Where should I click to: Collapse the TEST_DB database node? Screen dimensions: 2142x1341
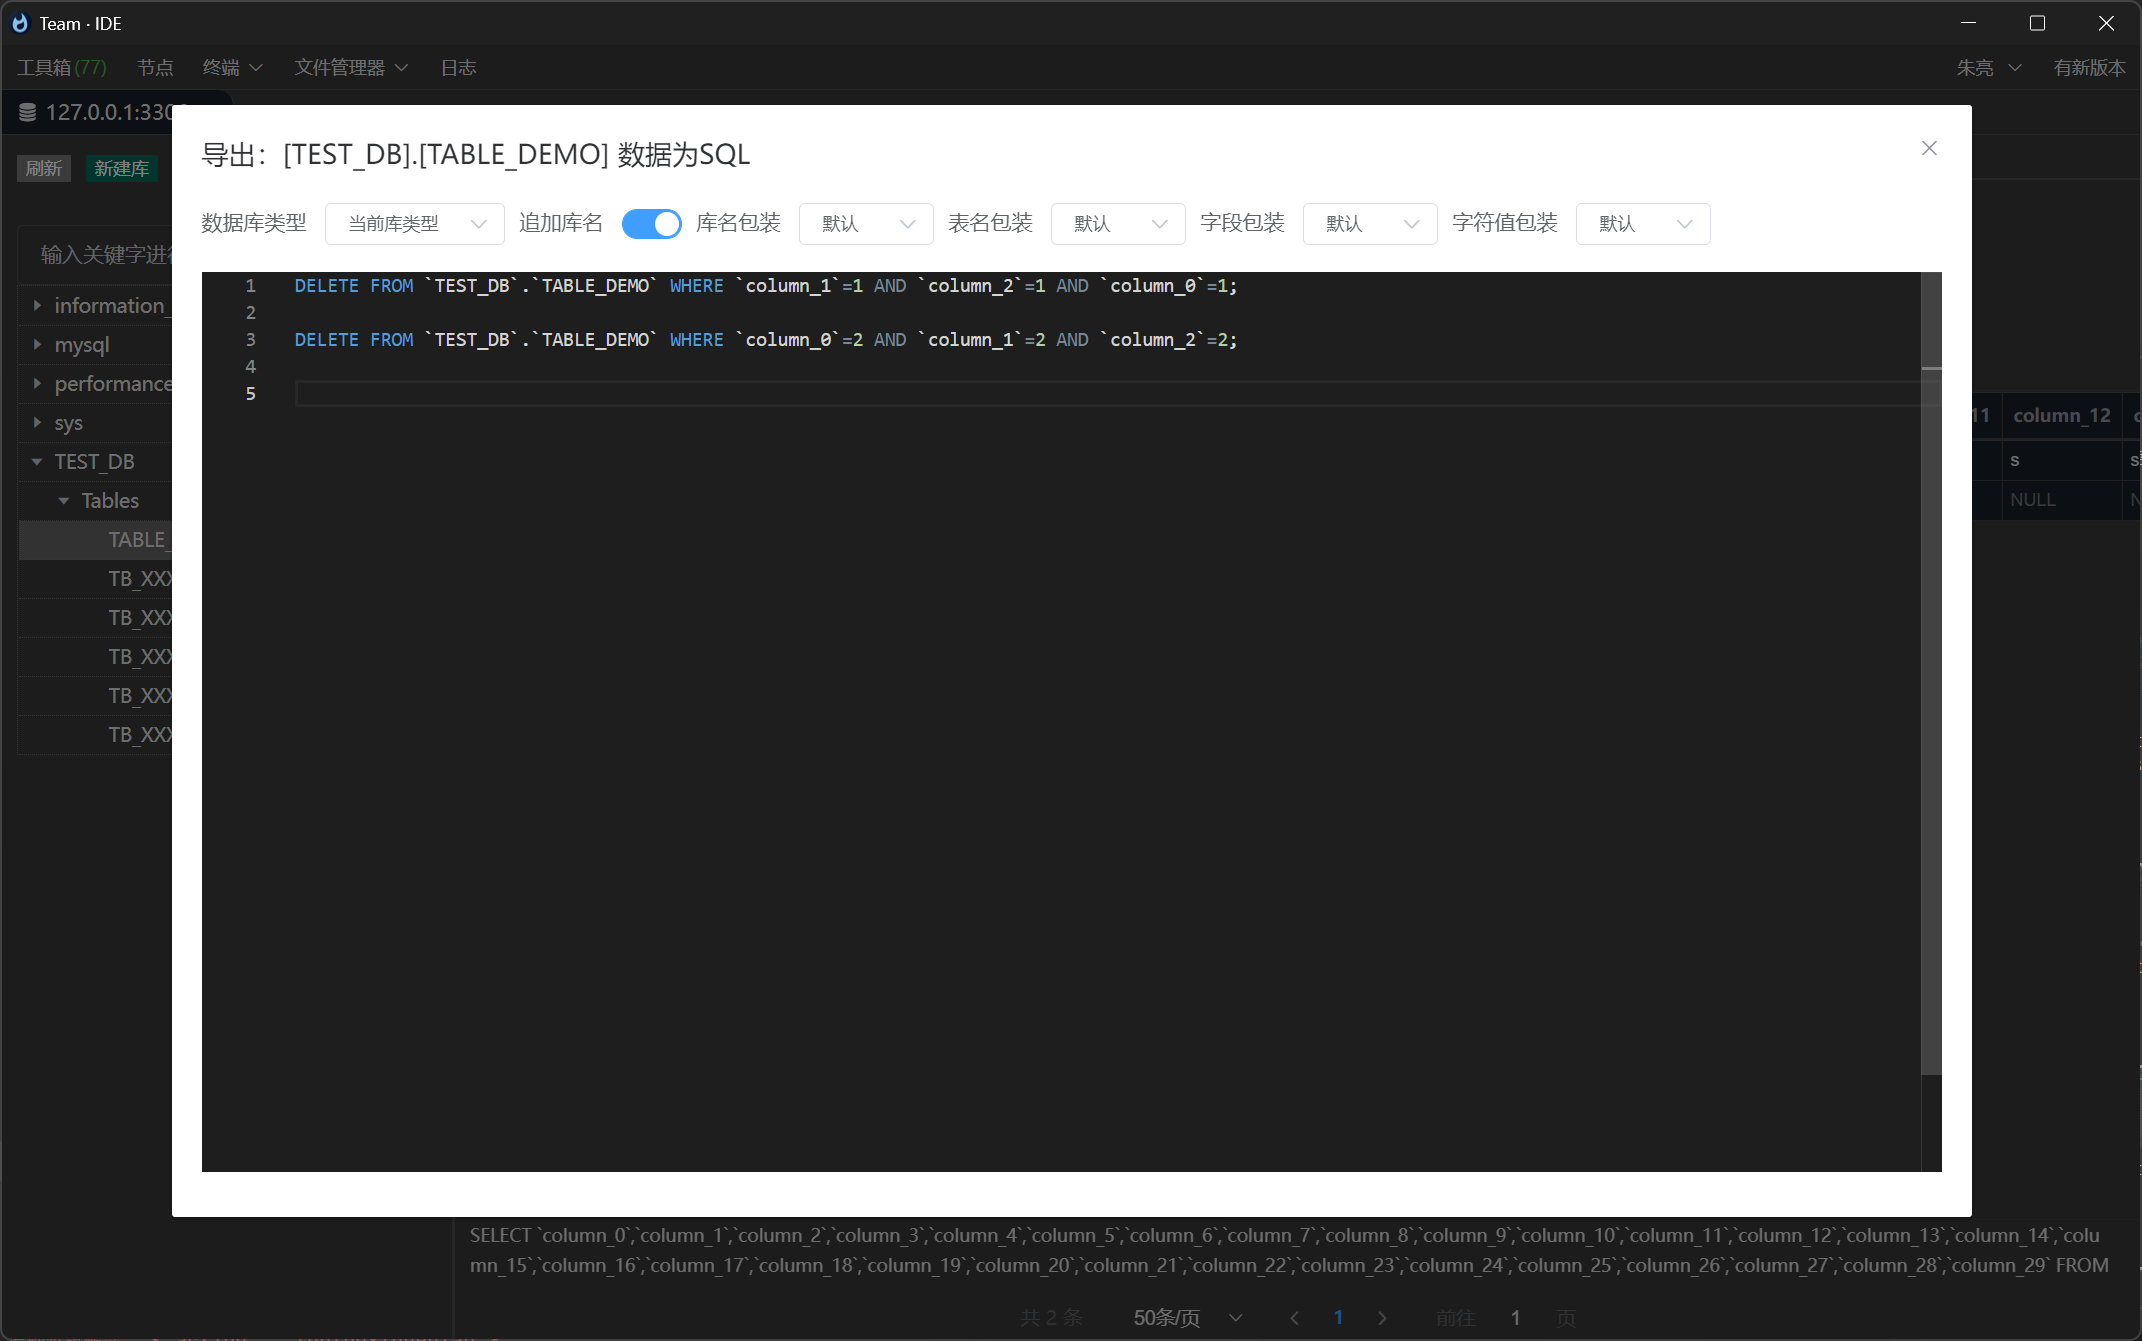(x=37, y=461)
